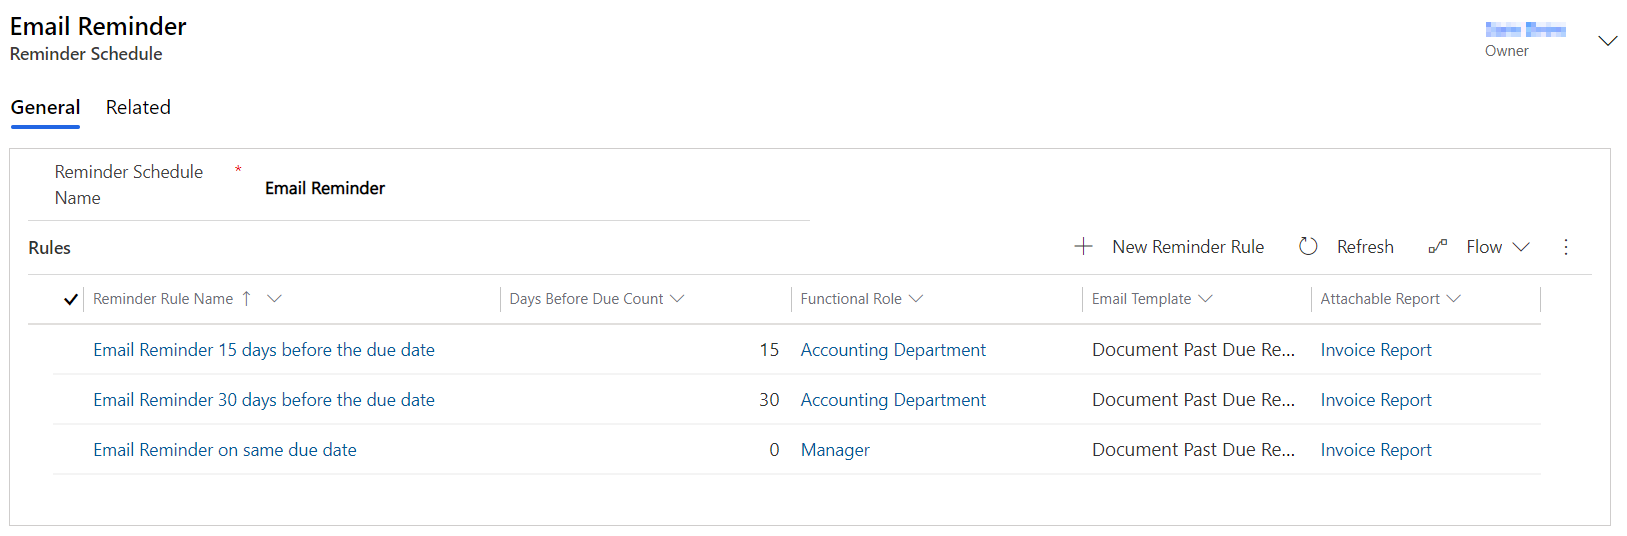This screenshot has width=1627, height=536.
Task: Click the Flow icon in the Rules toolbar
Action: point(1438,246)
